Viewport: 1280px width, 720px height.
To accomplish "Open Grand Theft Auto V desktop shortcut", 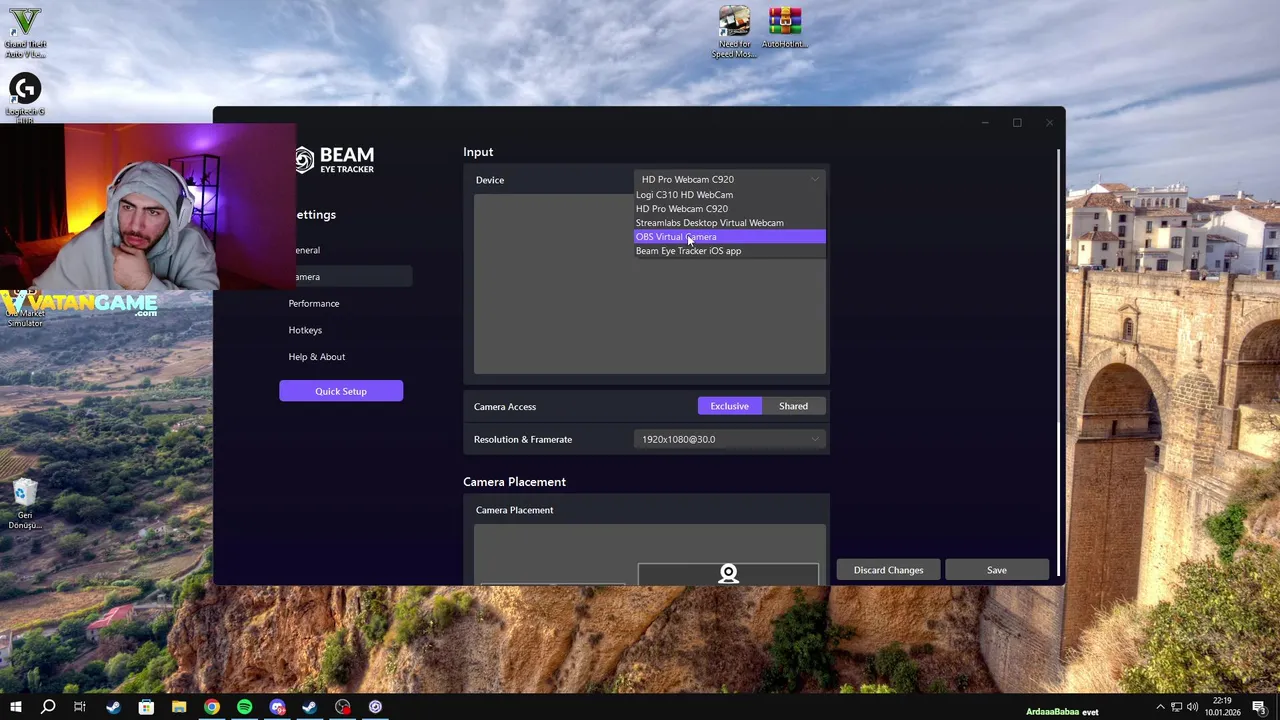I will pos(25,33).
